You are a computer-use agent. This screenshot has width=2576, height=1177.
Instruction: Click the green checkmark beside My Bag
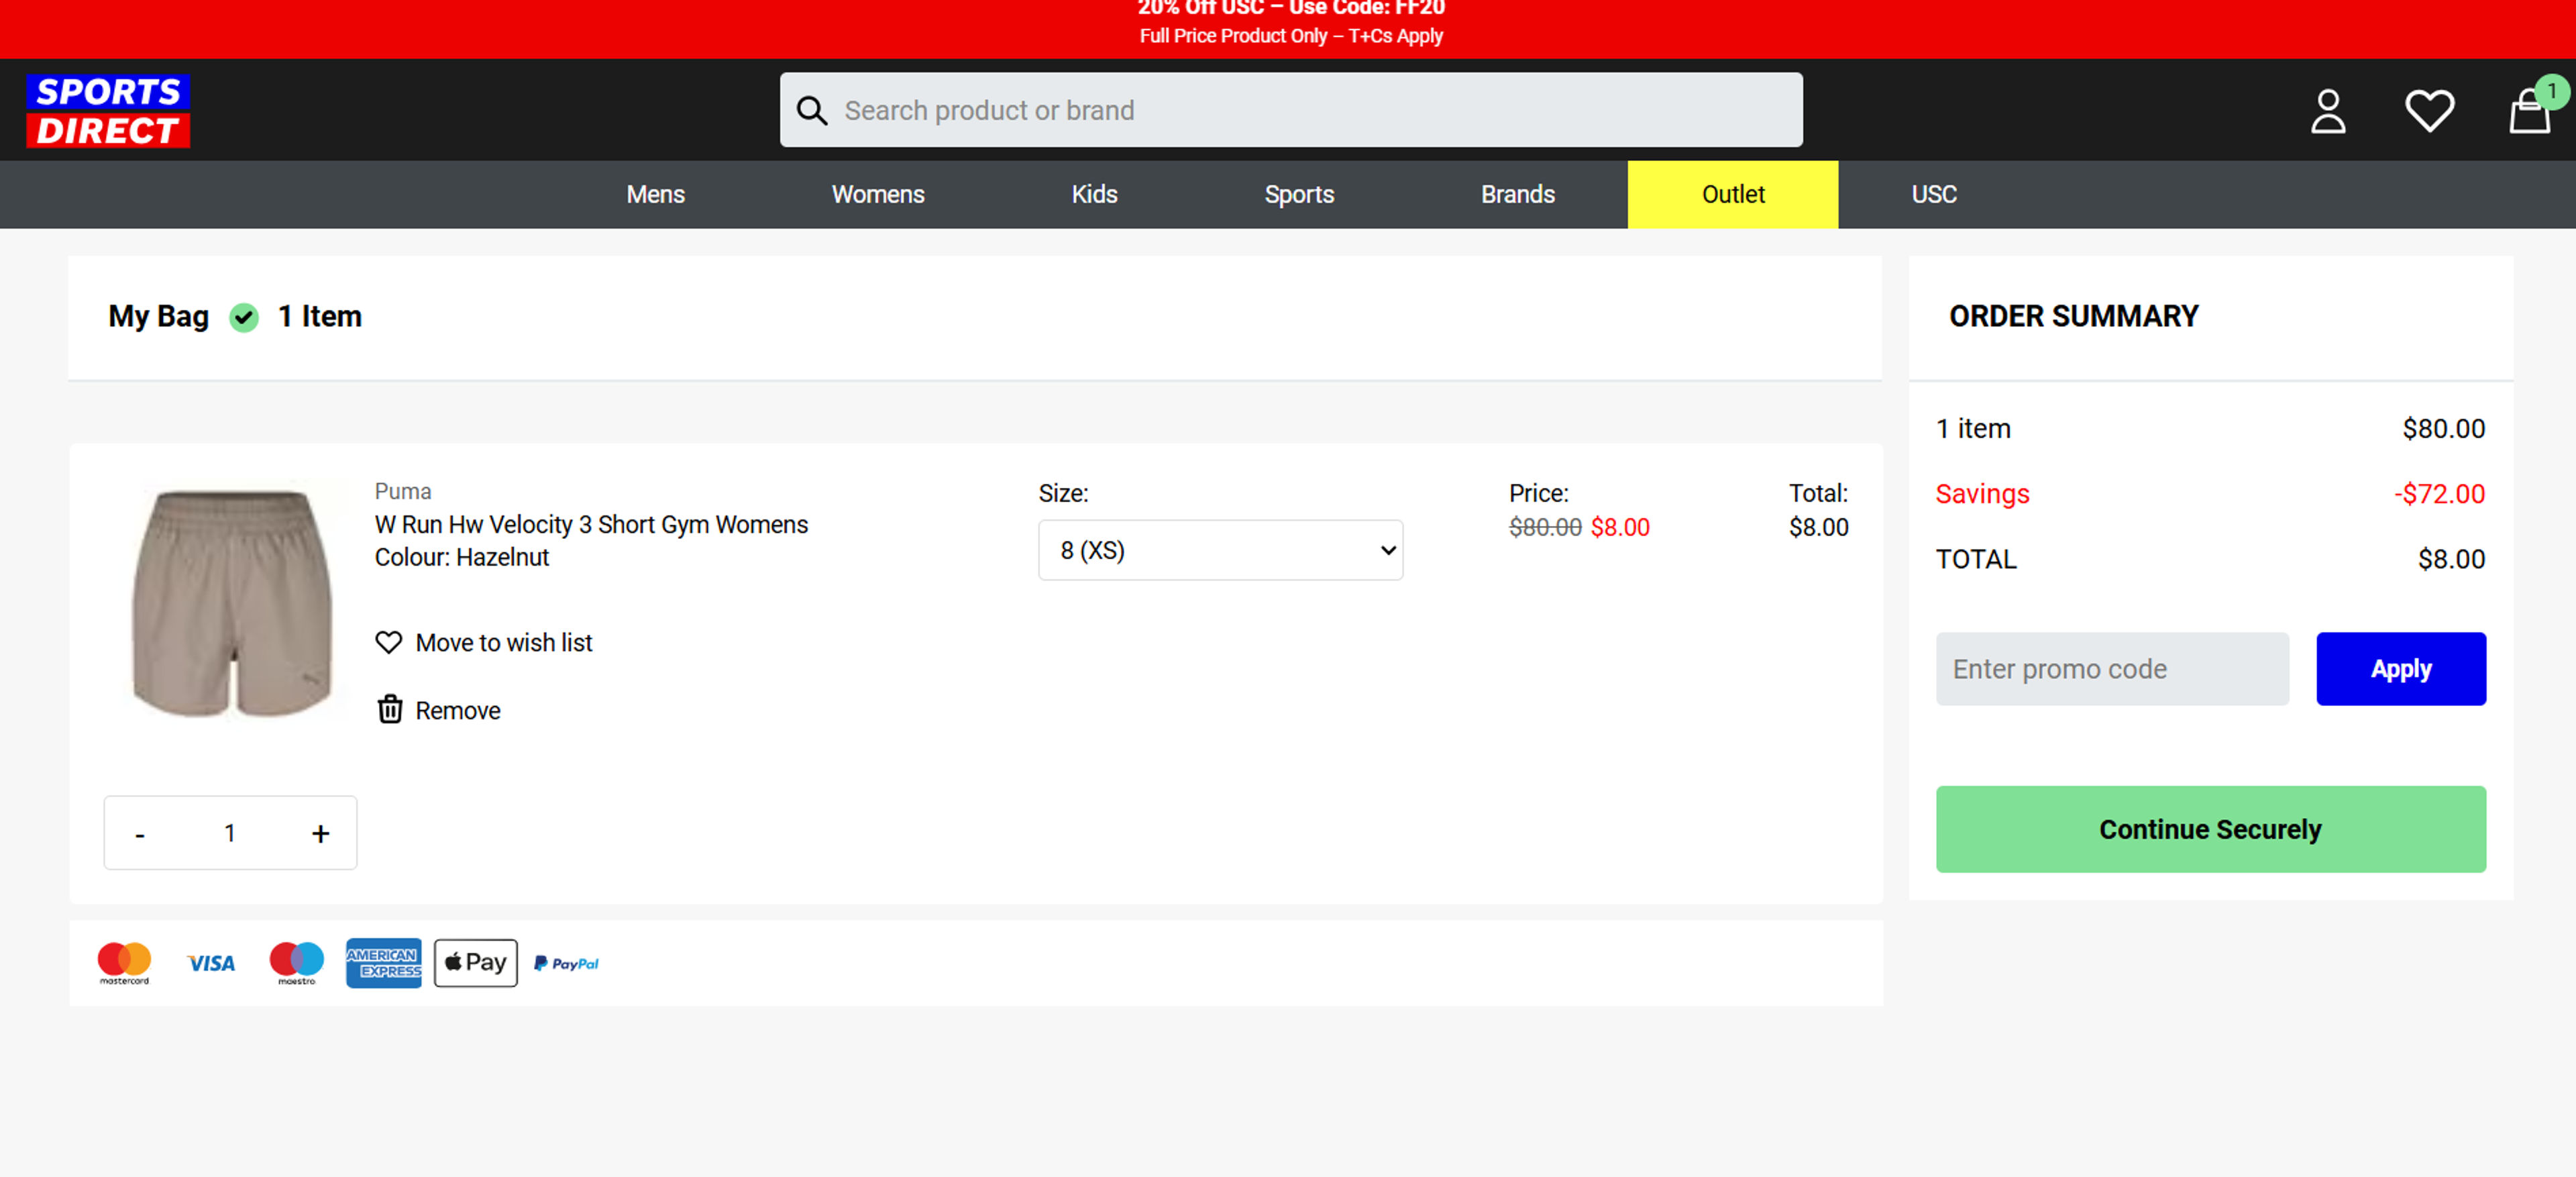click(x=243, y=318)
